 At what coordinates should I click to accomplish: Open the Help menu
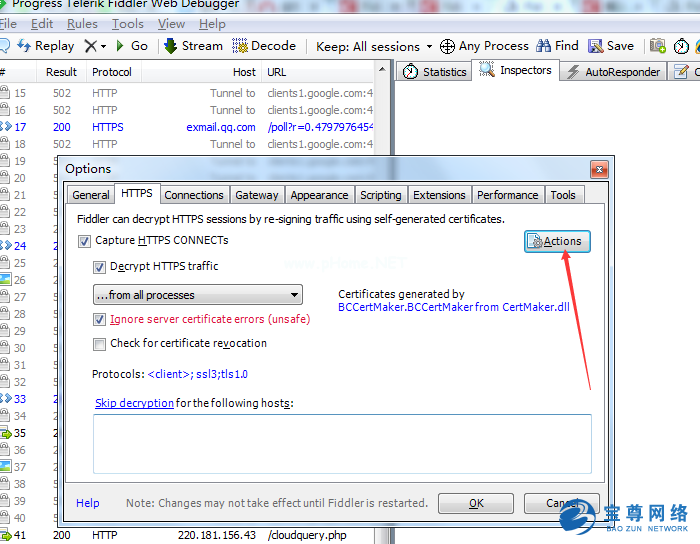click(x=212, y=24)
